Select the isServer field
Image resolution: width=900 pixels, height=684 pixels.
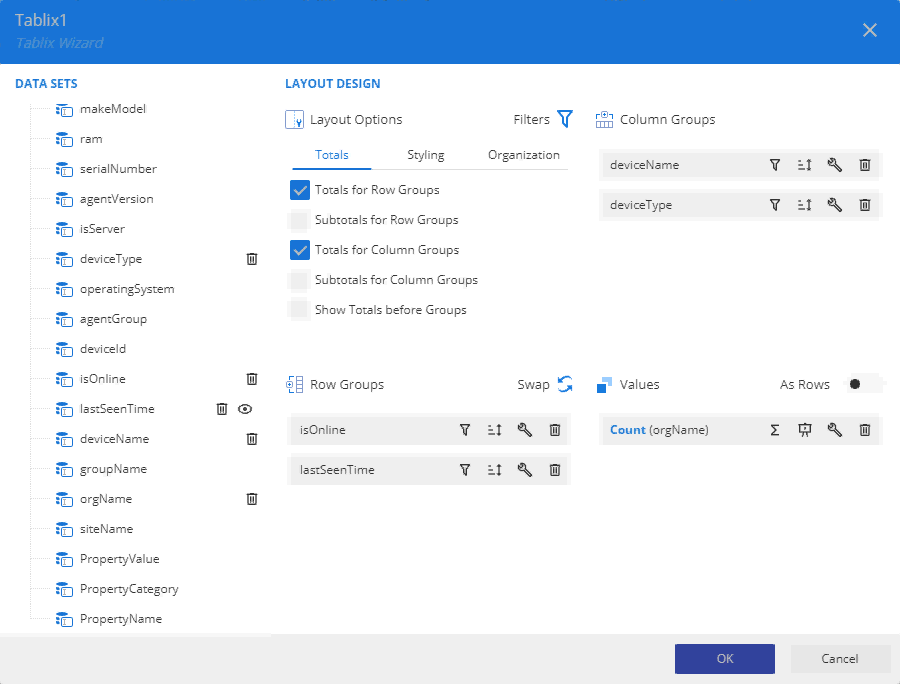pyautogui.click(x=102, y=229)
